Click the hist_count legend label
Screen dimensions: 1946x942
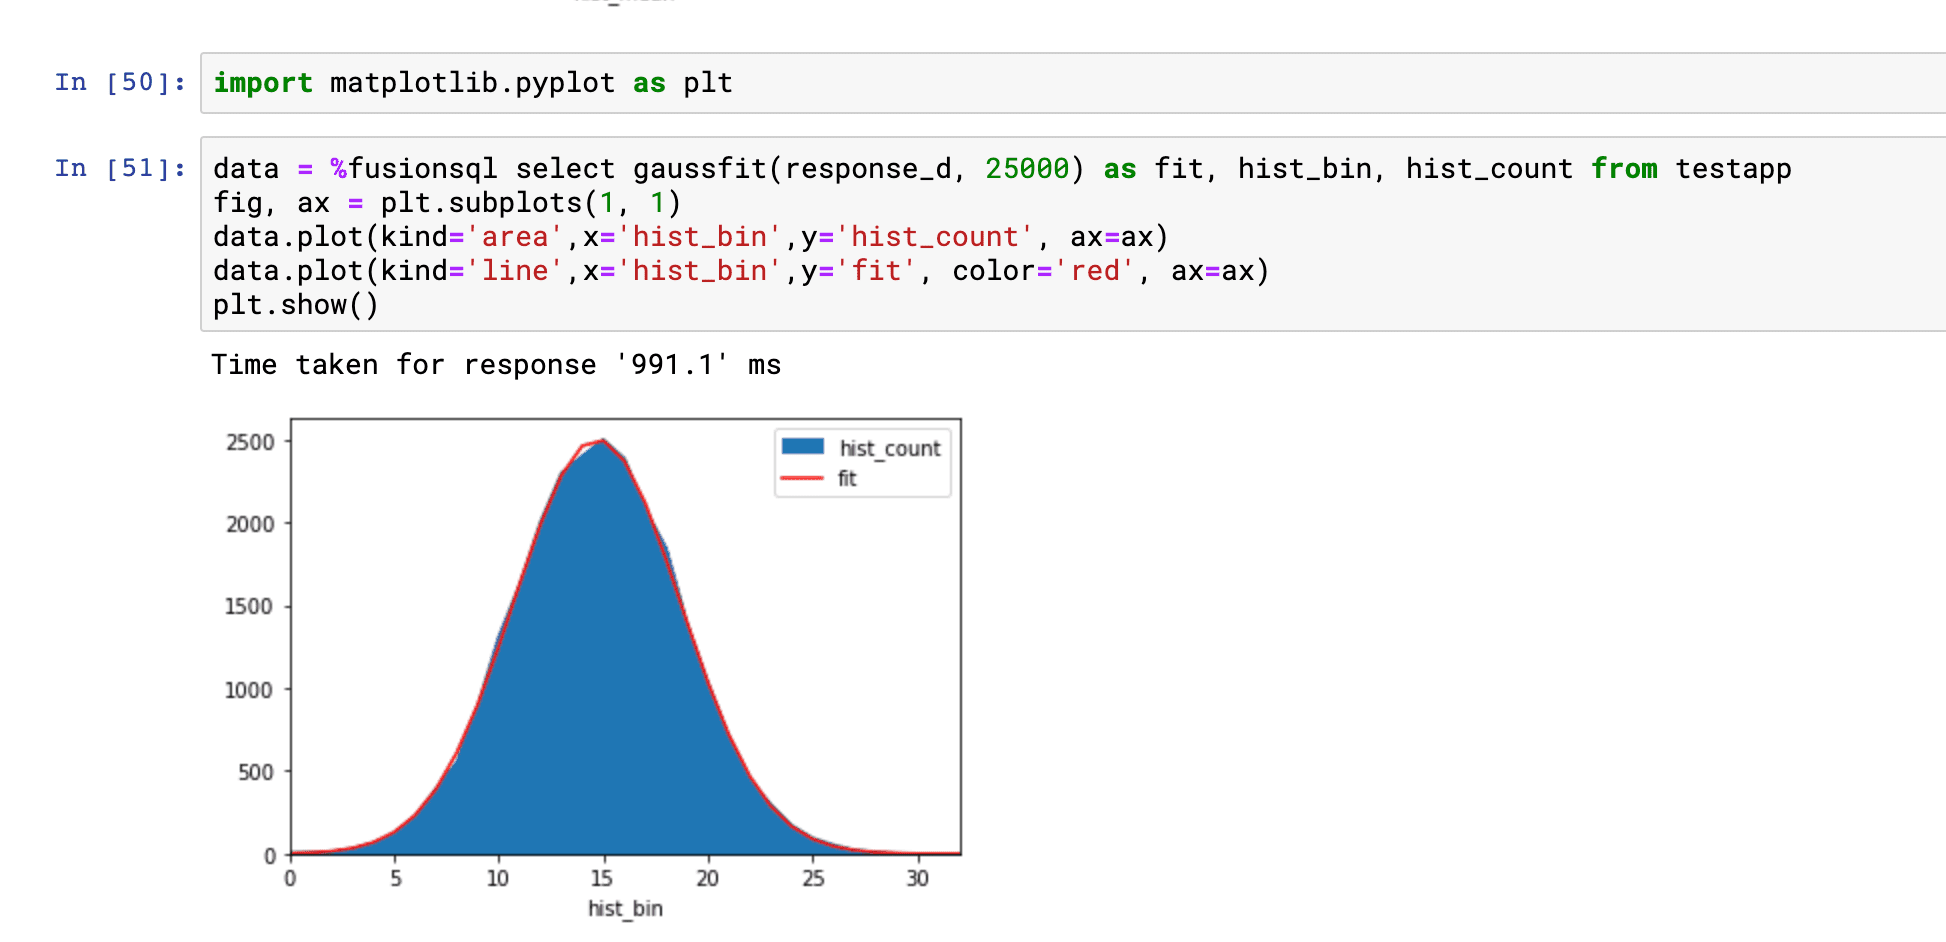pos(891,447)
